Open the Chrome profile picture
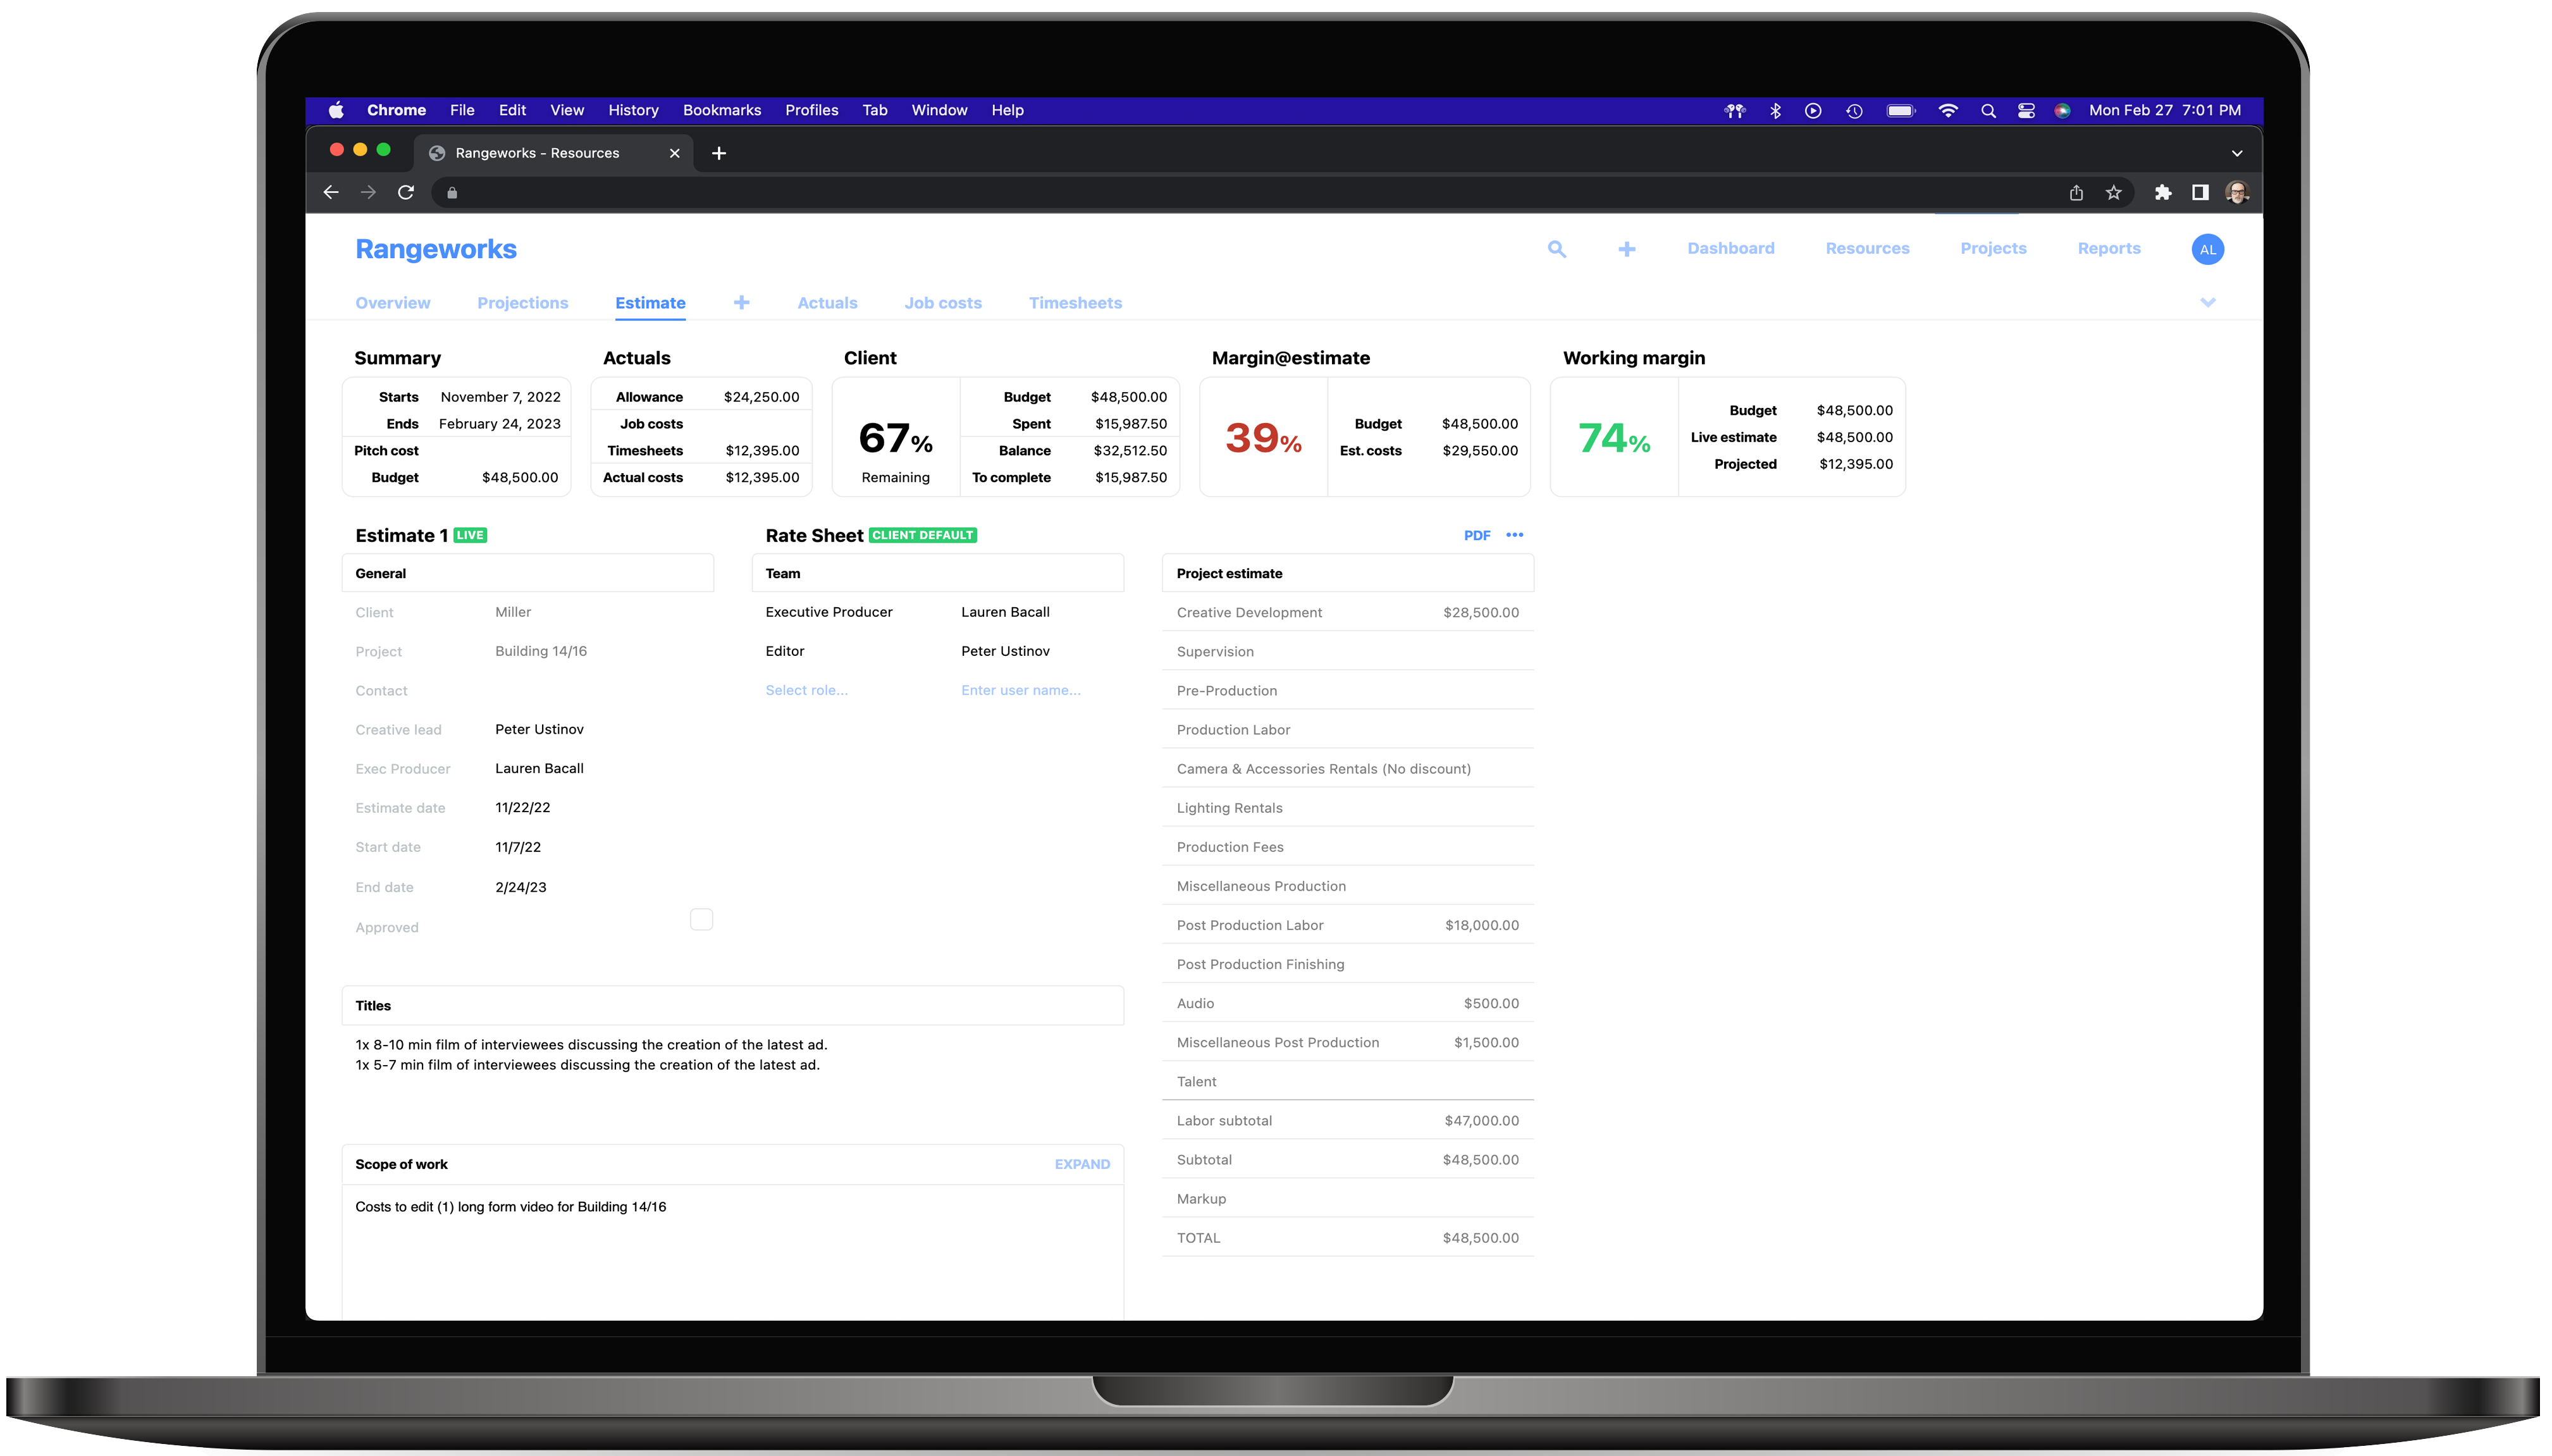The height and width of the screenshot is (1456, 2552). point(2238,193)
